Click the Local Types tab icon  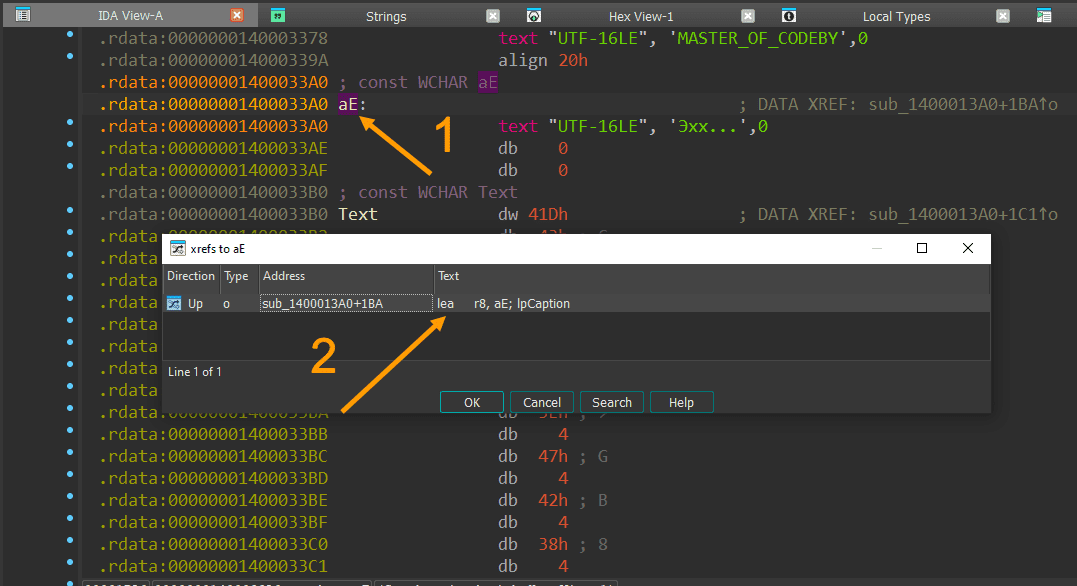click(x=789, y=16)
